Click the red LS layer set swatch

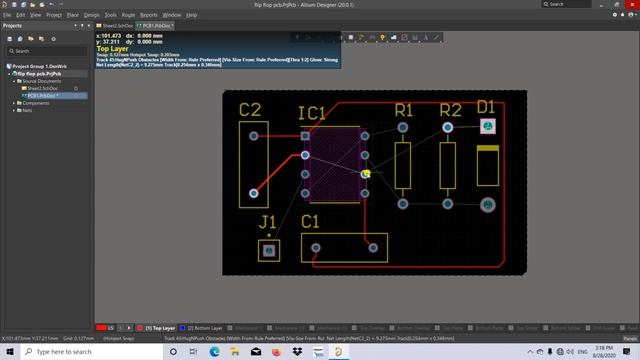point(101,328)
